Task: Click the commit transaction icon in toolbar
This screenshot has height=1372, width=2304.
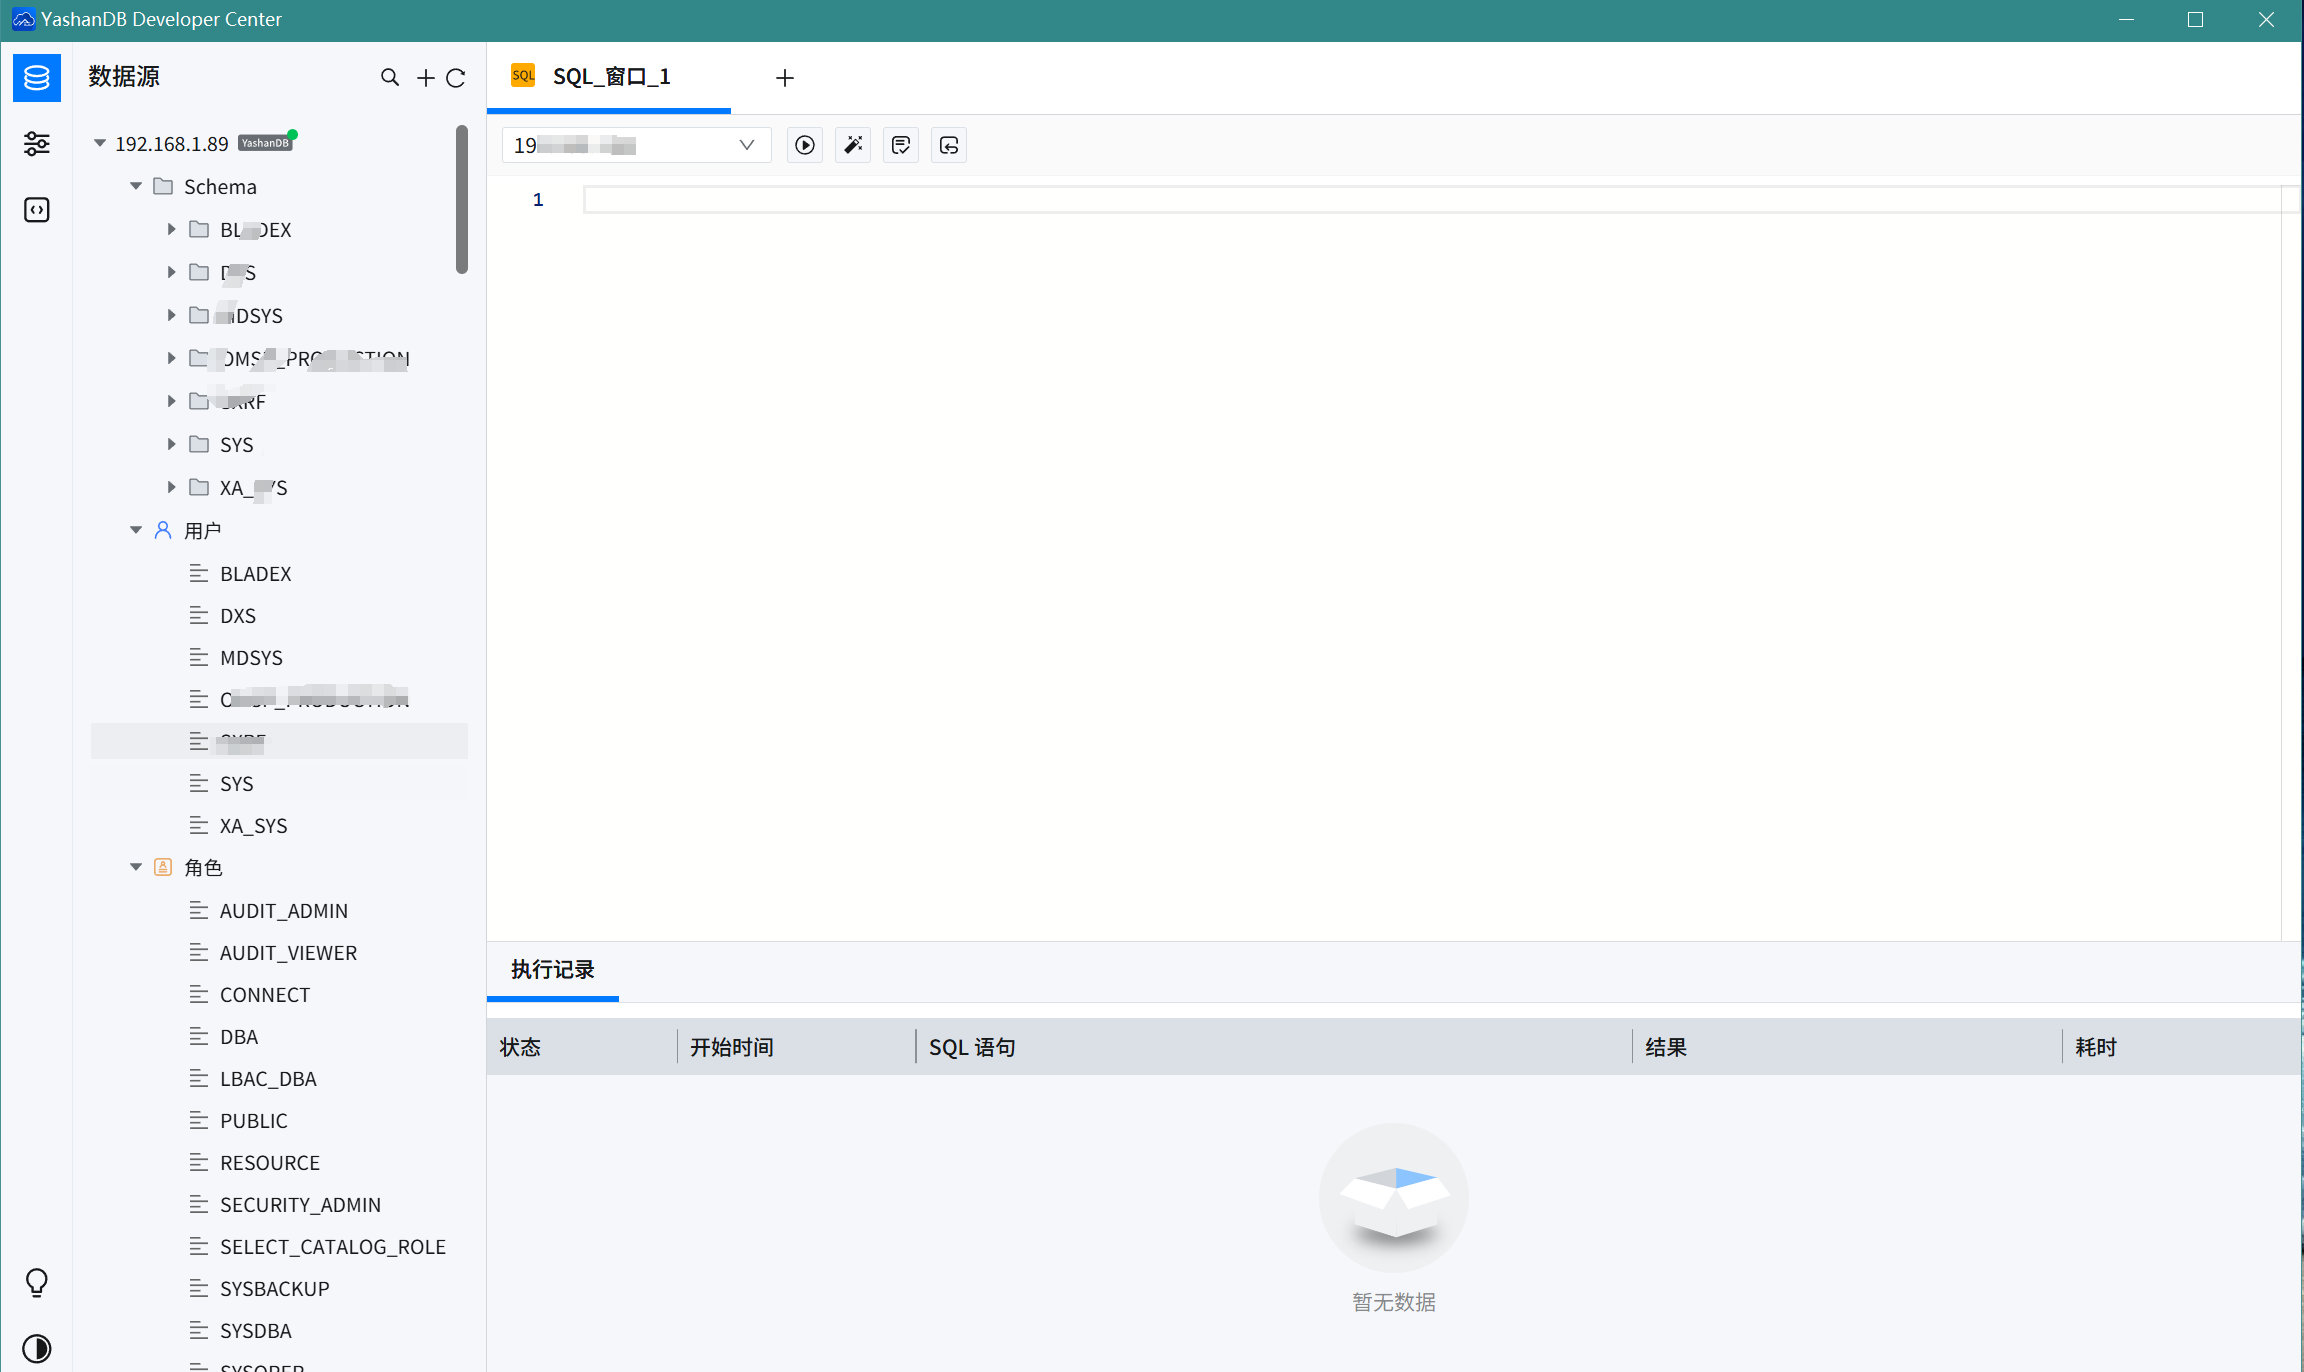Action: [x=901, y=145]
